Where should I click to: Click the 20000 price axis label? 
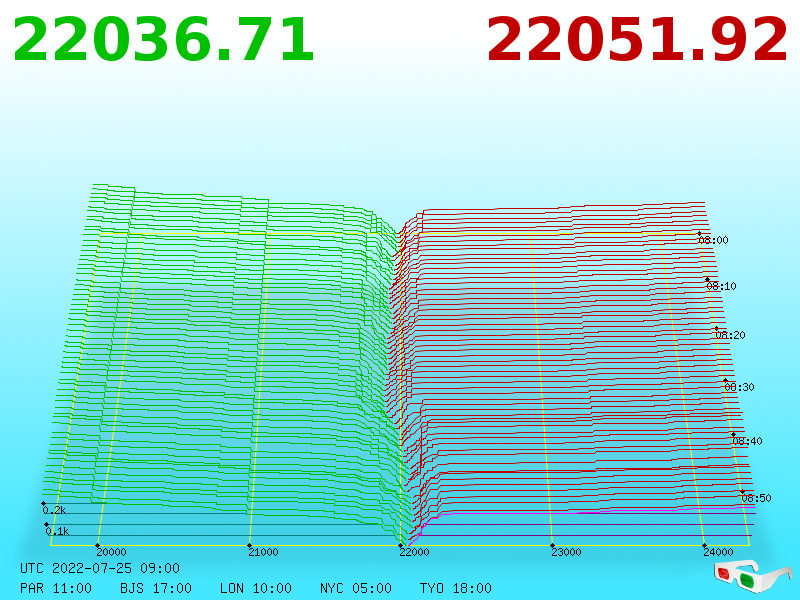point(111,552)
